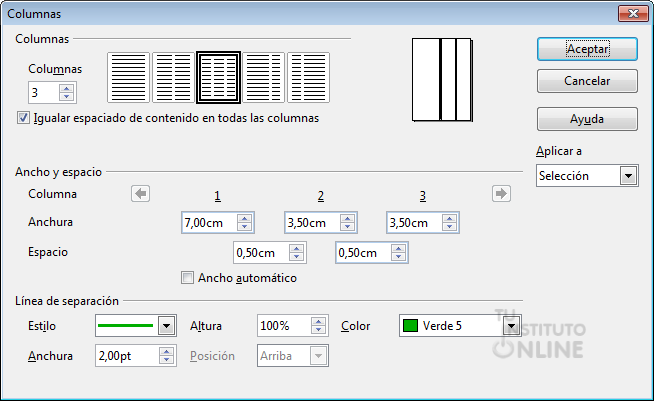Select the single-column layout preset icon

[x=128, y=77]
